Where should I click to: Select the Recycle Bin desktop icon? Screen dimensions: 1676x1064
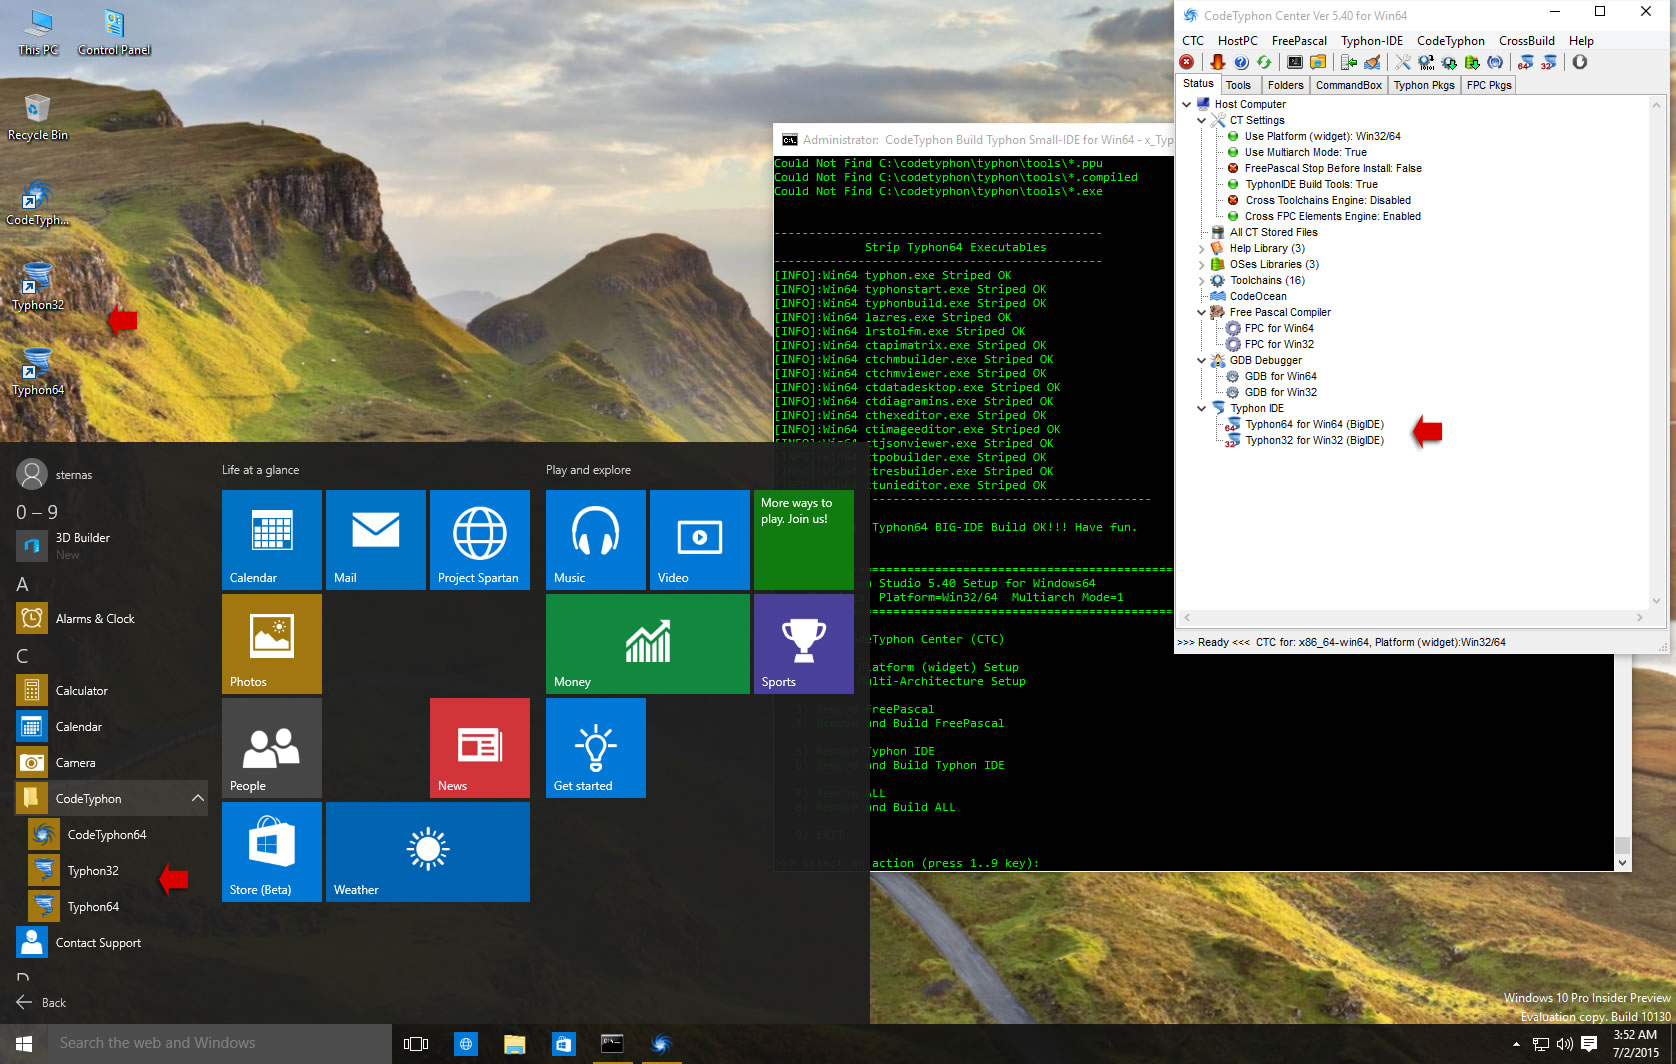[37, 118]
